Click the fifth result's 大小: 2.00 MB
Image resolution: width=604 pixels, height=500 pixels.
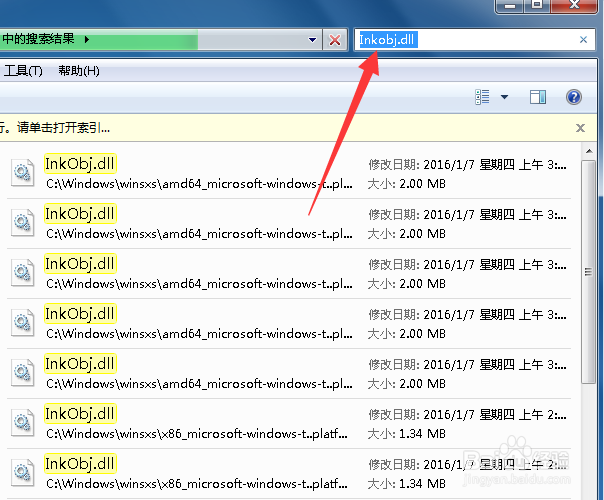pyautogui.click(x=407, y=384)
